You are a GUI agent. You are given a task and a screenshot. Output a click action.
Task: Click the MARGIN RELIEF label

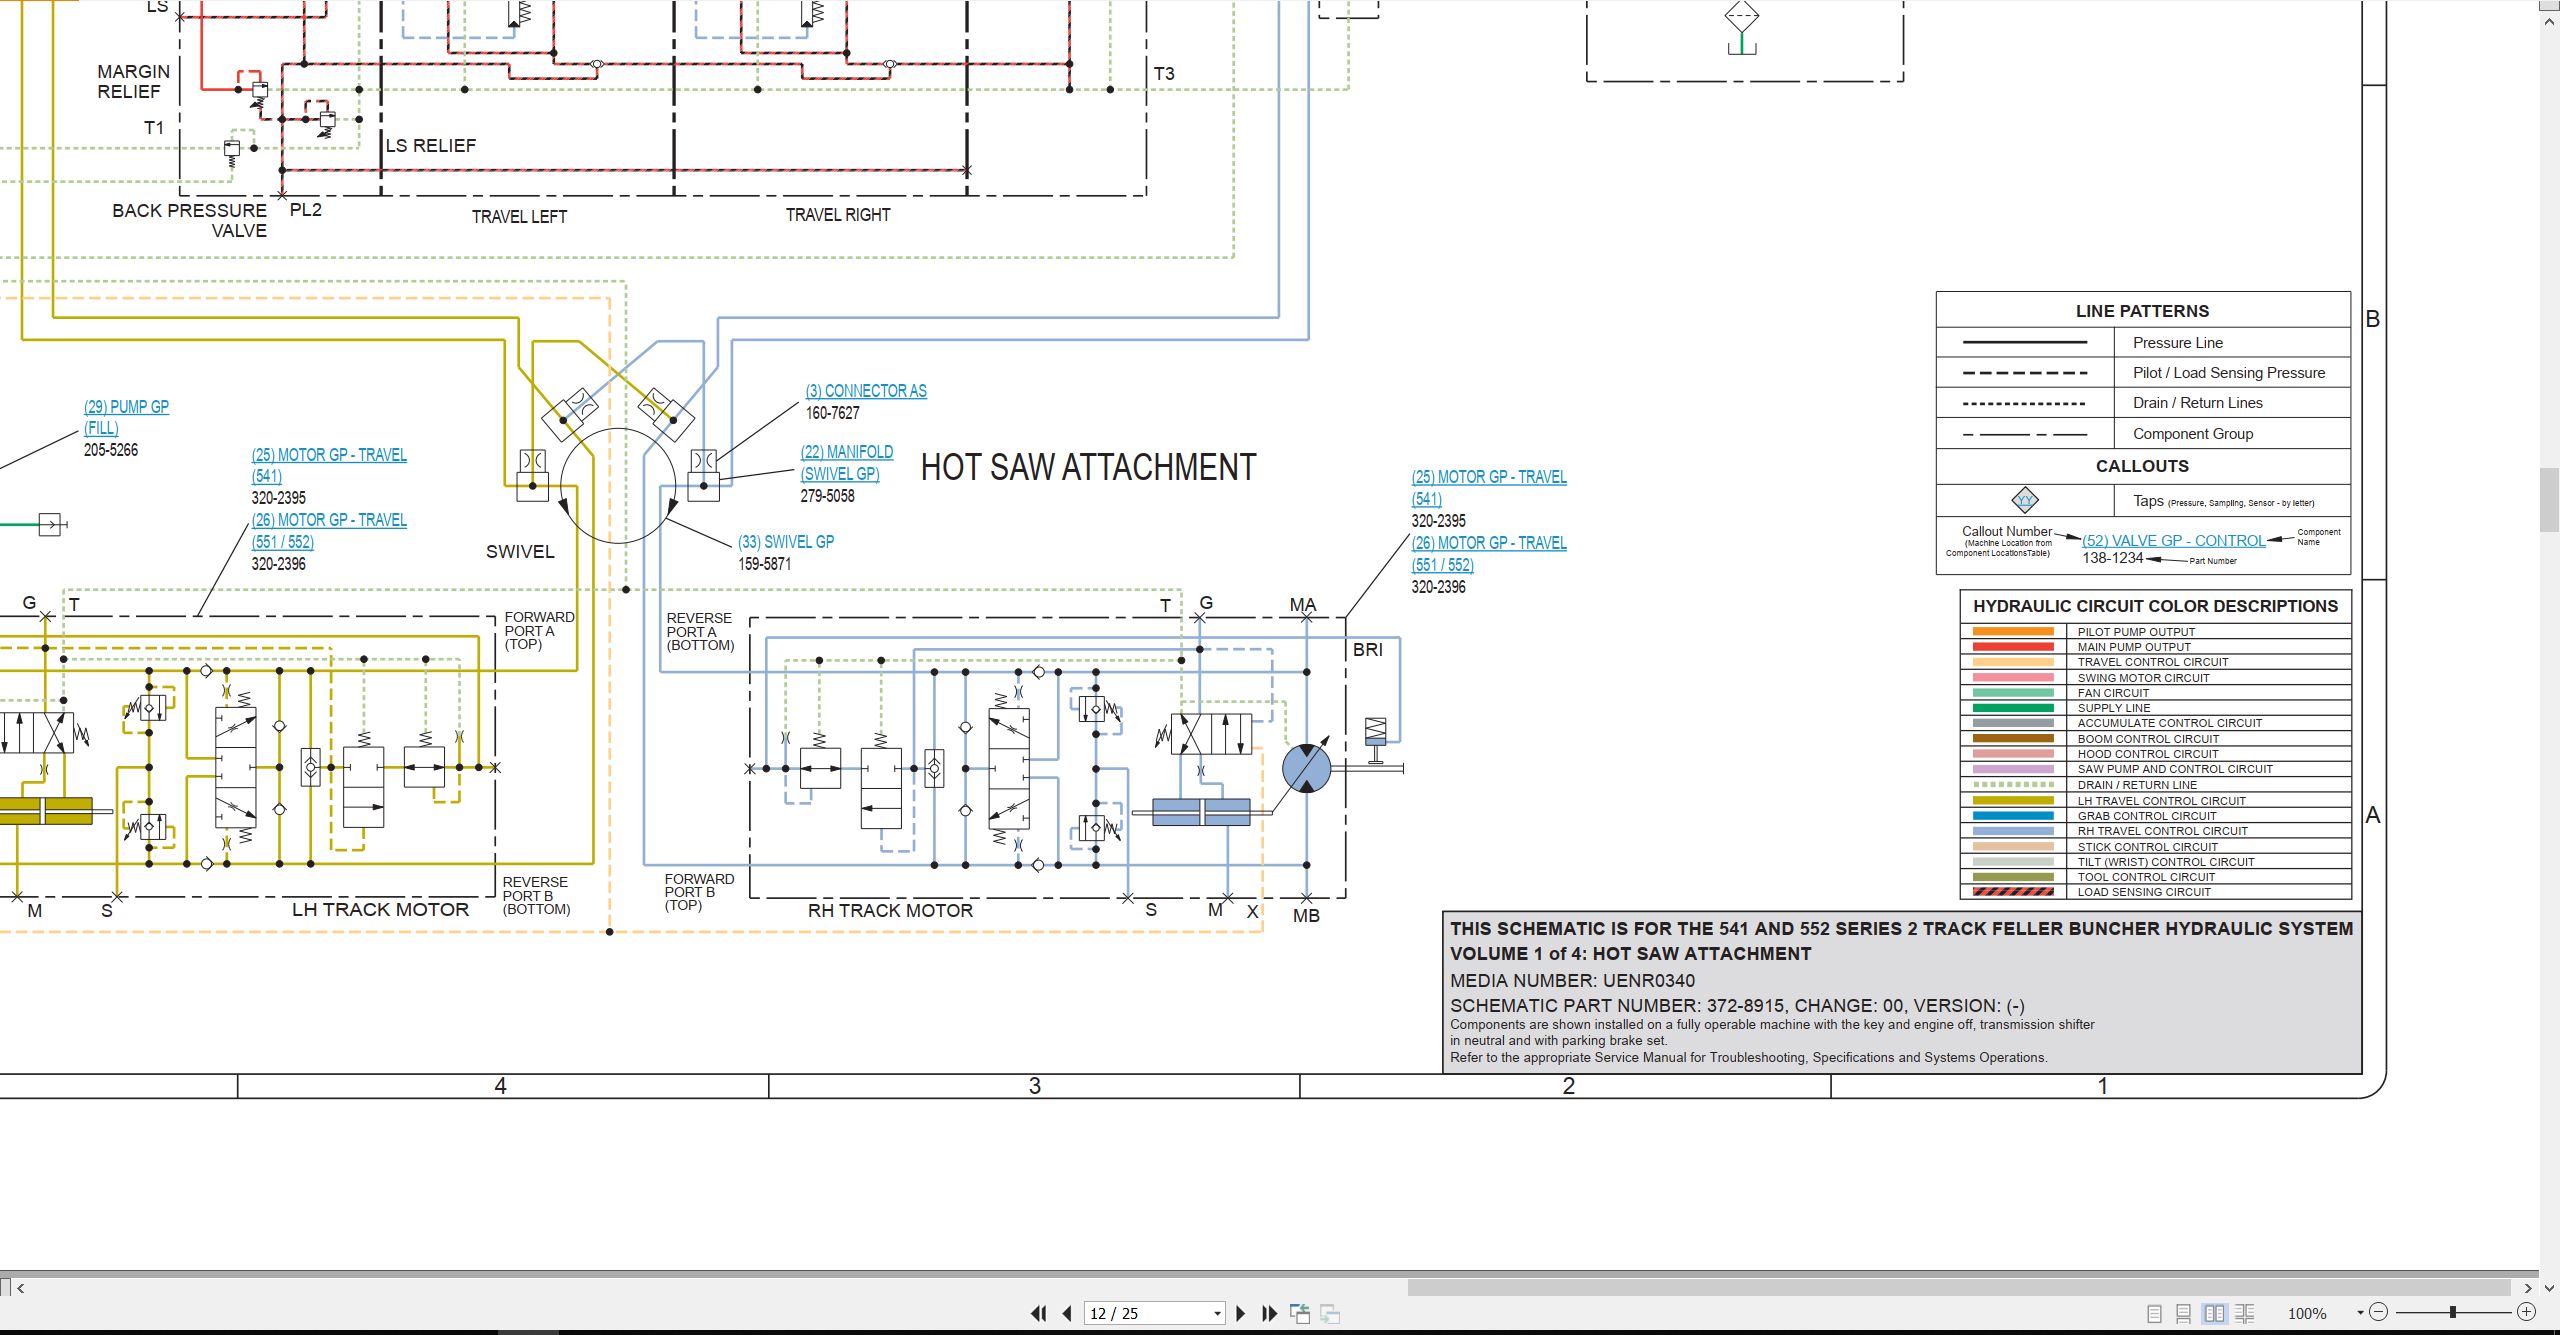[133, 81]
